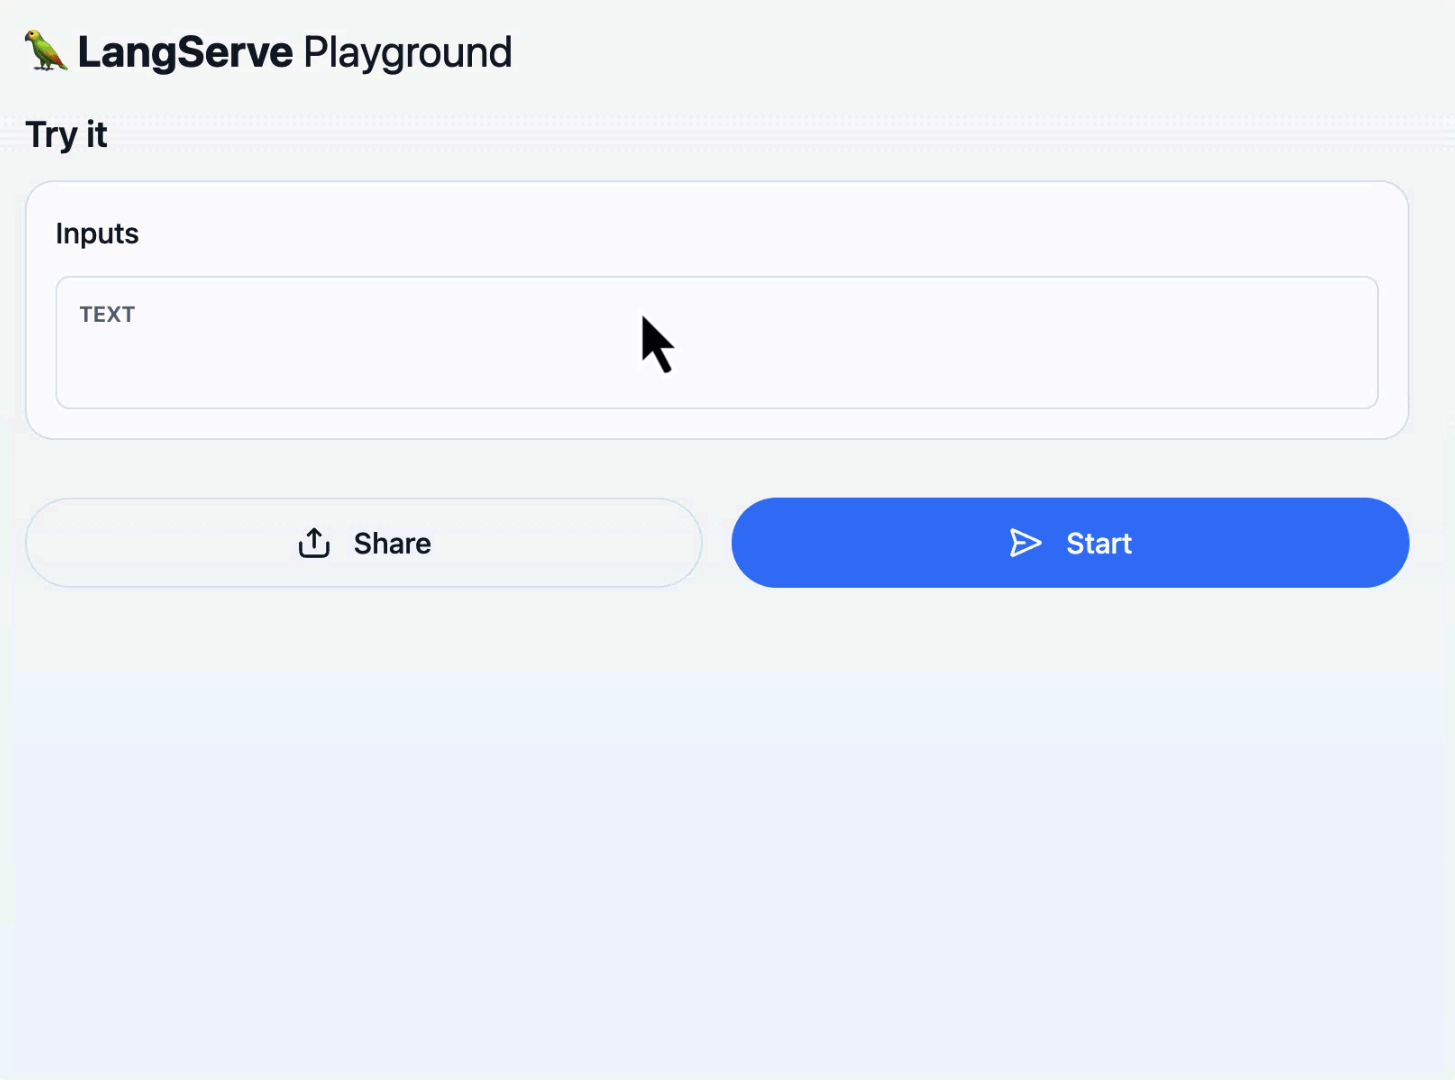Click the upload arrow icon in Share
This screenshot has height=1080, width=1455.
(x=314, y=543)
